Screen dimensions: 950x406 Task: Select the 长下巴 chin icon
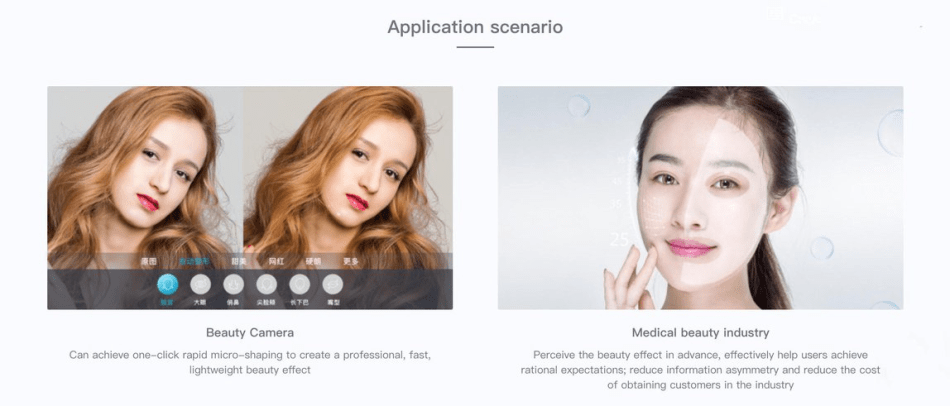click(x=299, y=284)
